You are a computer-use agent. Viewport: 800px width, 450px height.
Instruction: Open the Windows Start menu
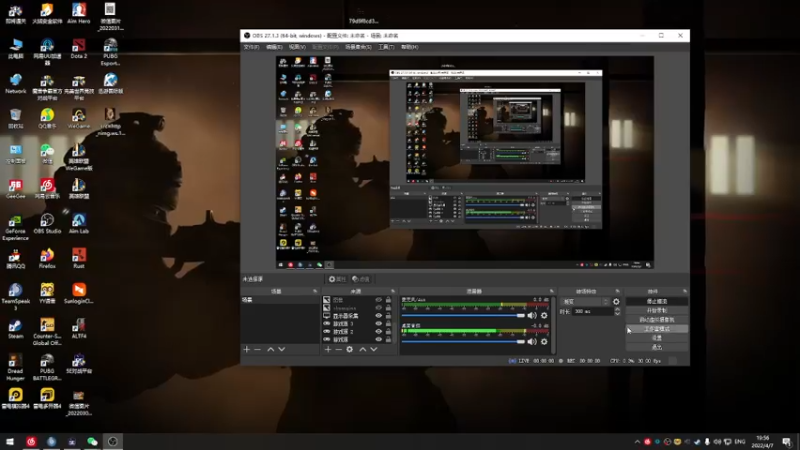pos(10,441)
